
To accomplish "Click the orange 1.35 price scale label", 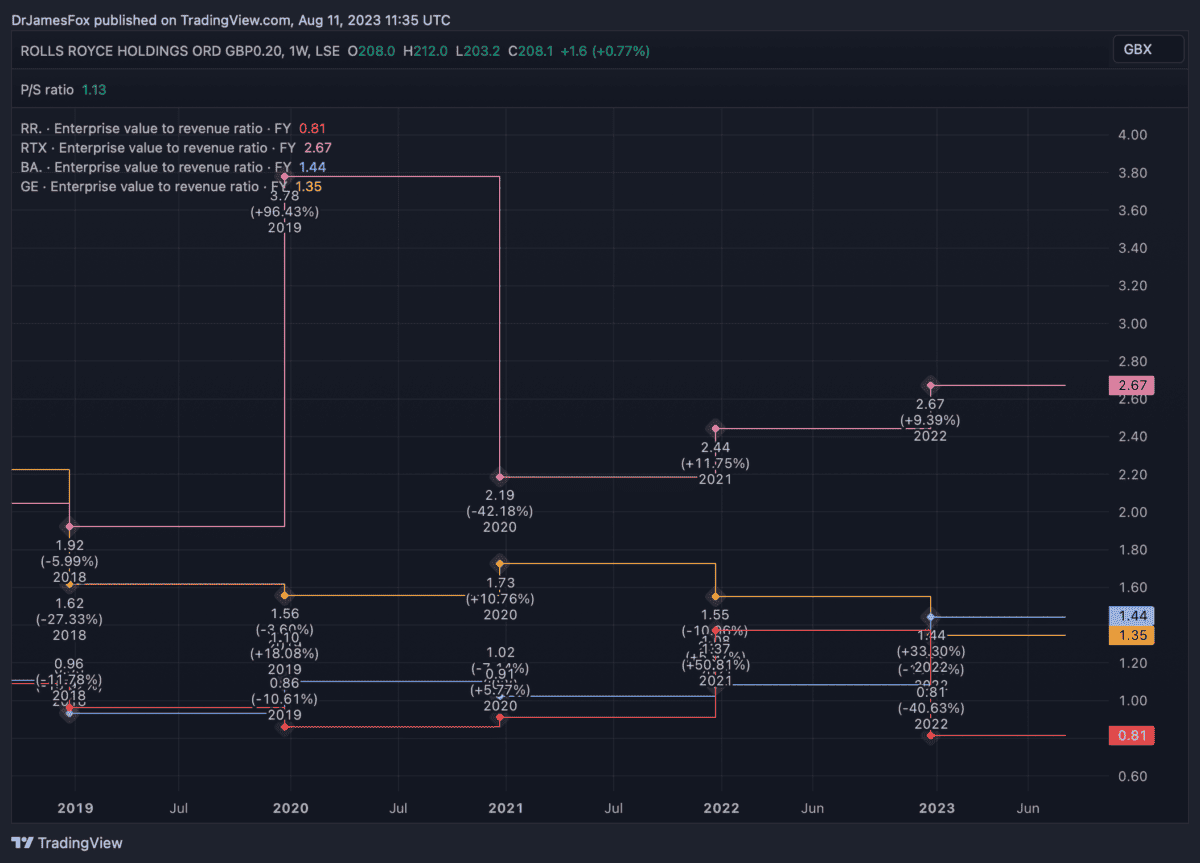I will click(x=1132, y=635).
